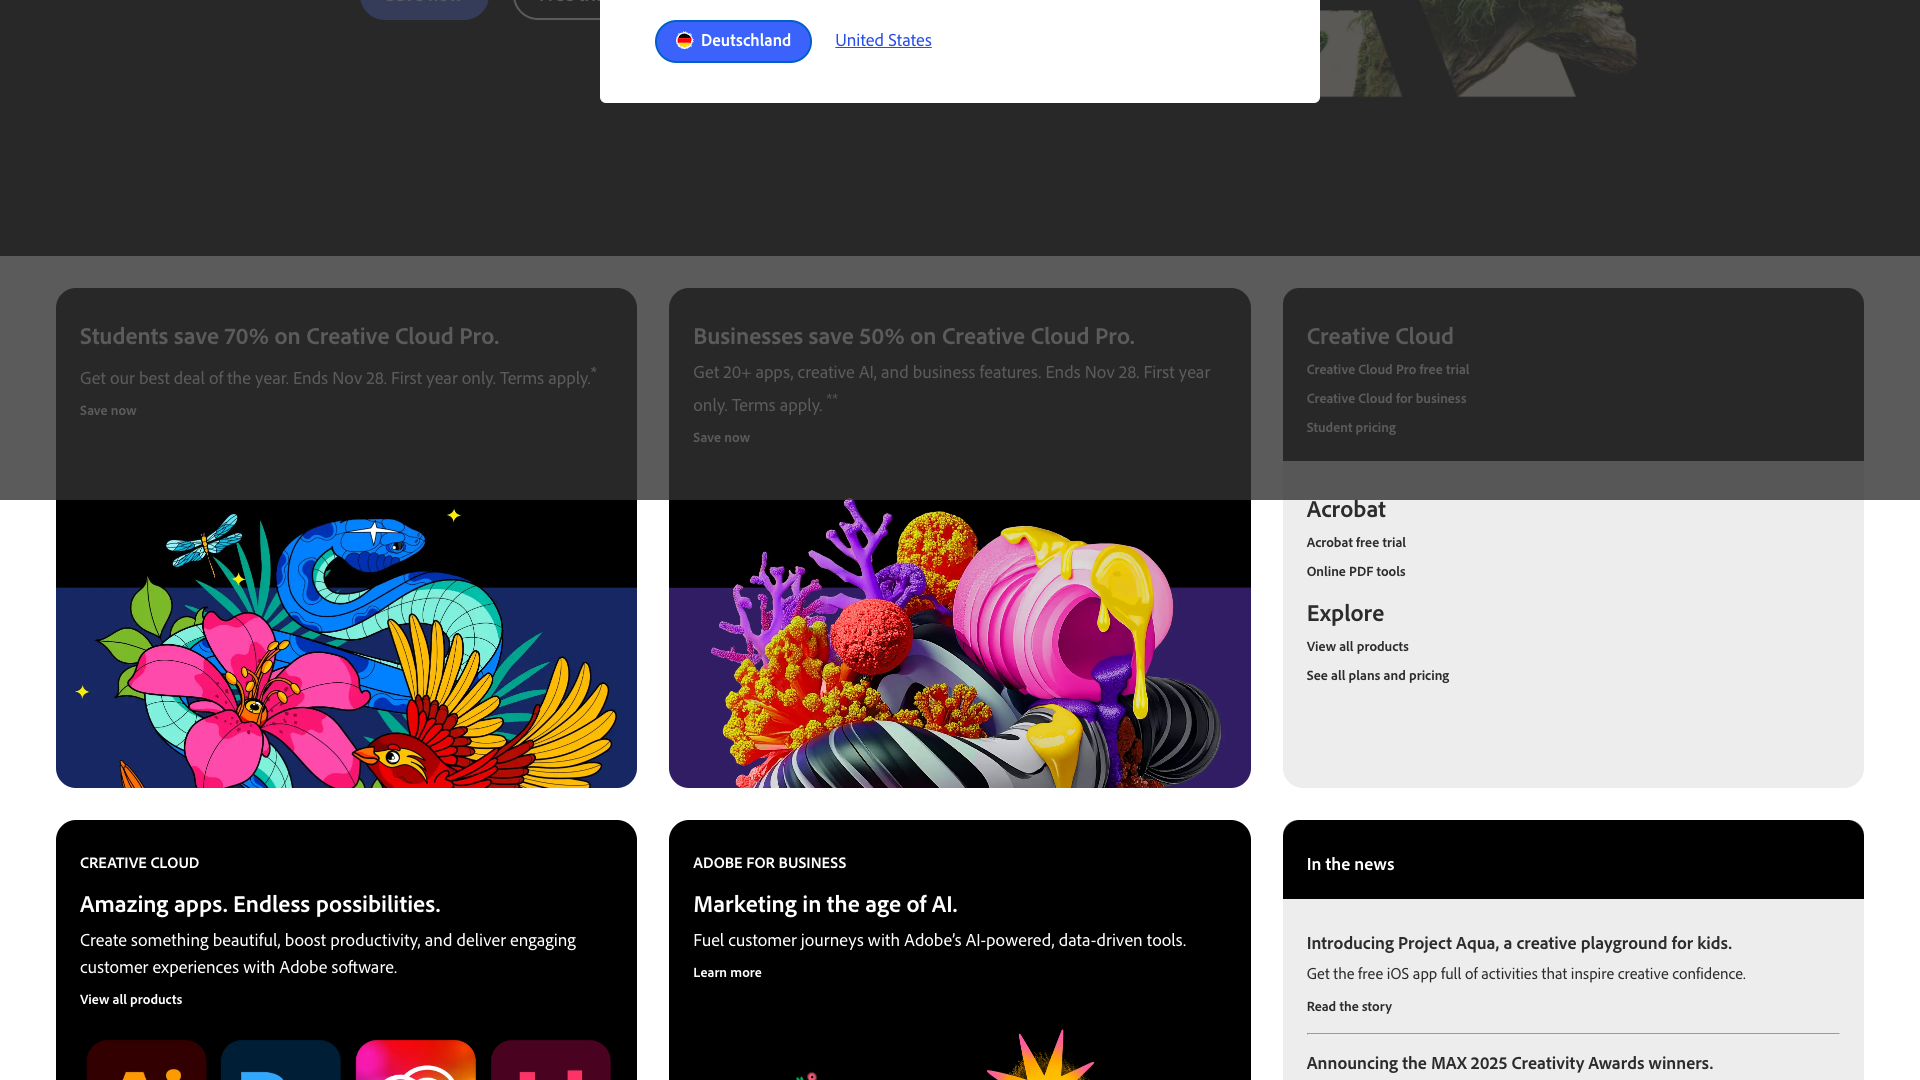Start the Creative Cloud Pro free trial
This screenshot has width=1920, height=1080.
tap(1387, 369)
